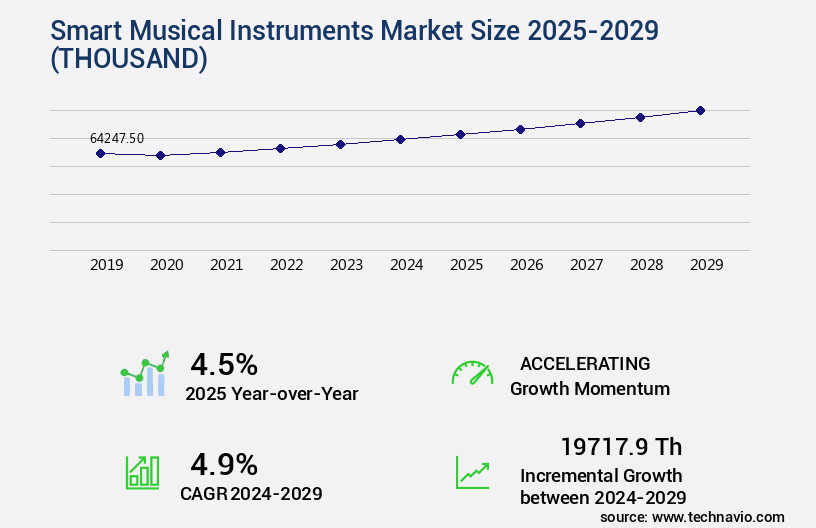Select the 2026 data point on the chart
The image size is (816, 528).
click(x=520, y=129)
